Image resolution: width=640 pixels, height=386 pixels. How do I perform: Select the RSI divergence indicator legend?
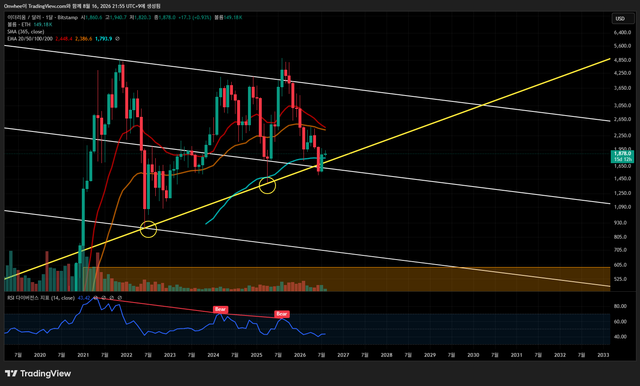coord(41,298)
